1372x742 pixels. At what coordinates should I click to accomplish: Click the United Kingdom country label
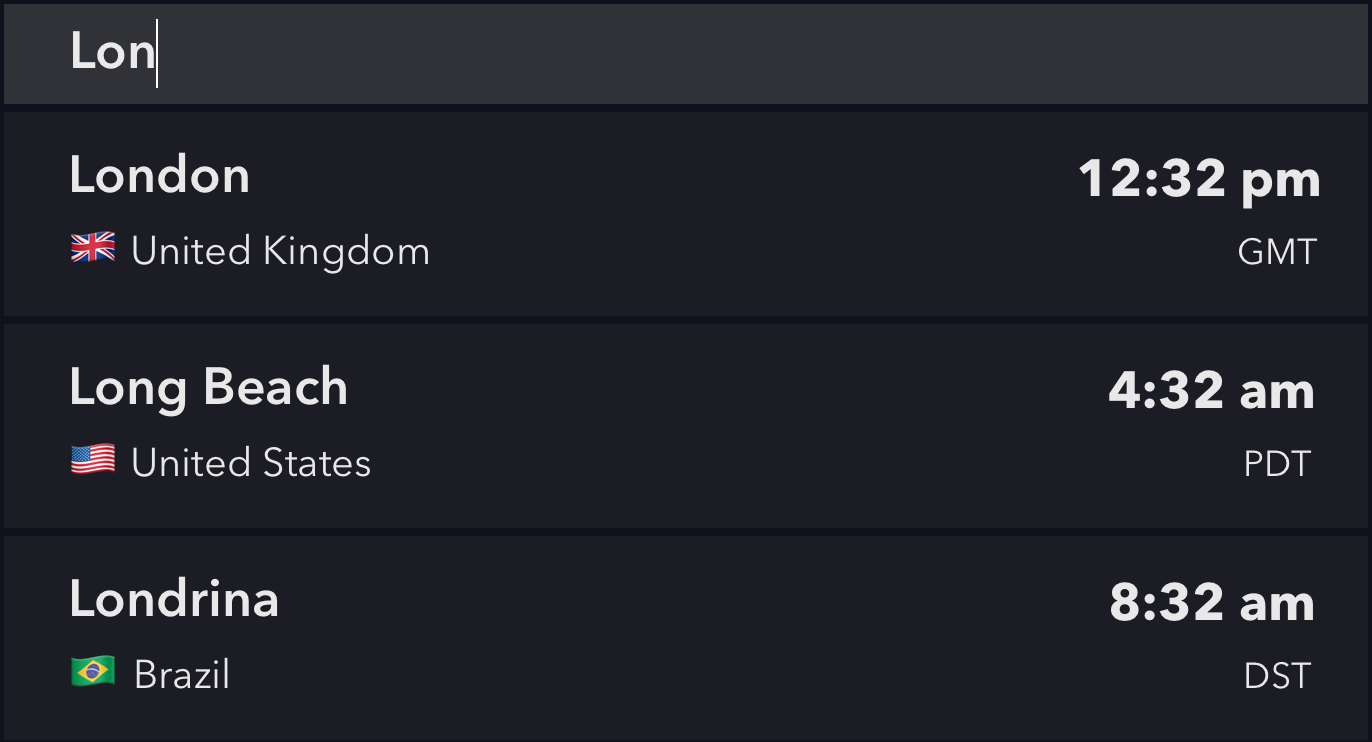click(x=280, y=251)
